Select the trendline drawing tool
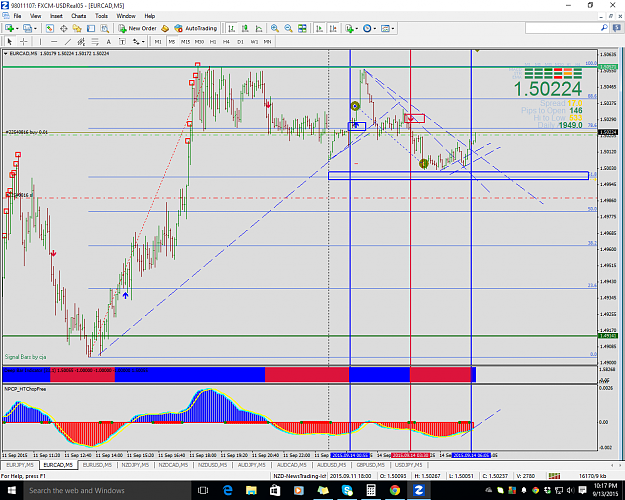The image size is (625, 500). click(x=68, y=41)
